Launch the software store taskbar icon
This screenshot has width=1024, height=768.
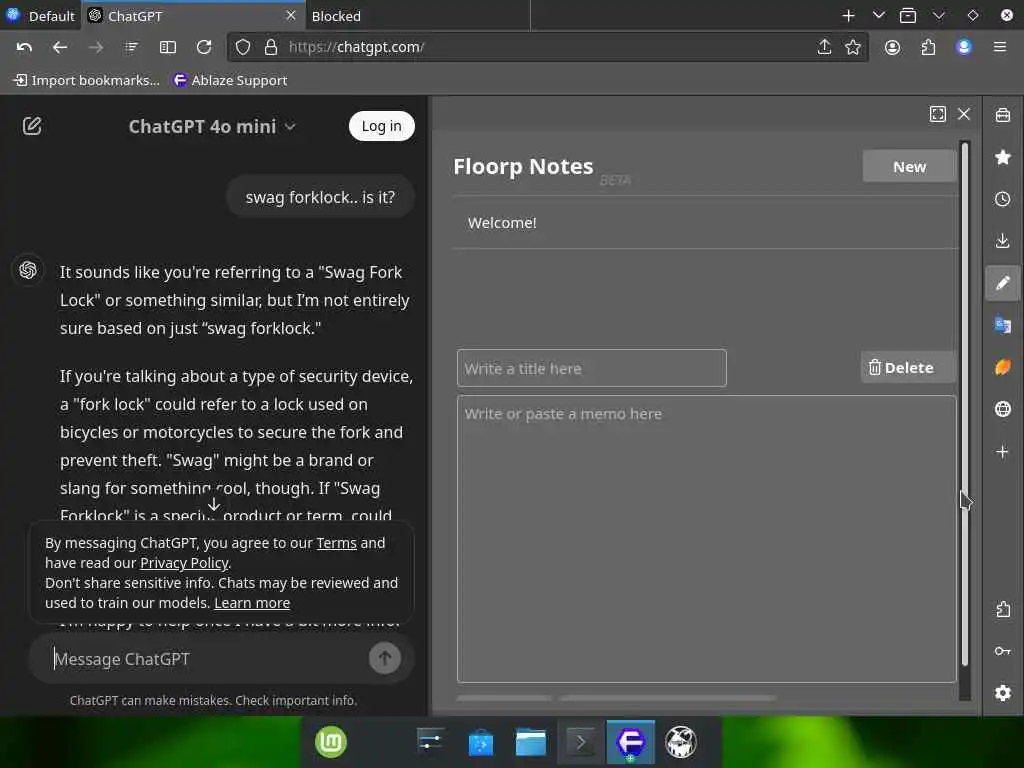coord(481,743)
